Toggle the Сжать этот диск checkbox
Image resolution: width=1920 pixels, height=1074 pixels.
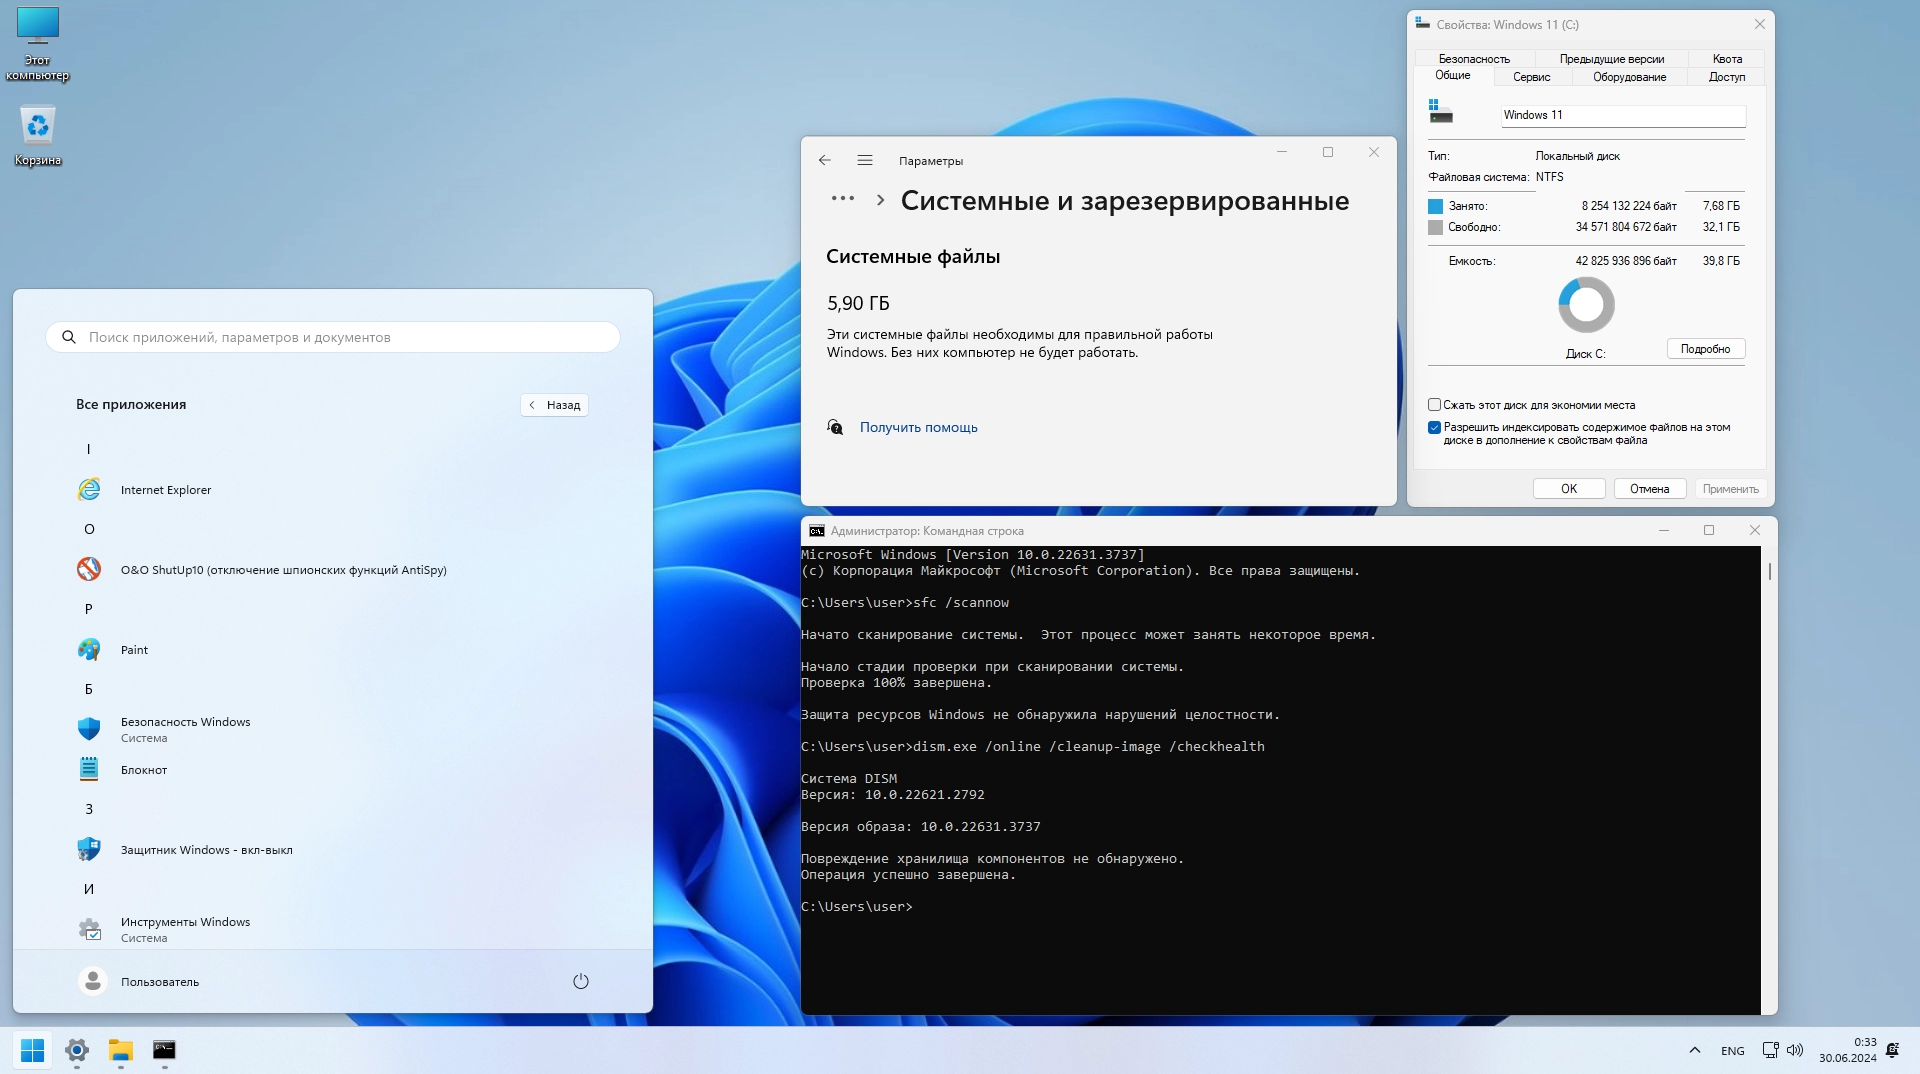(x=1434, y=405)
